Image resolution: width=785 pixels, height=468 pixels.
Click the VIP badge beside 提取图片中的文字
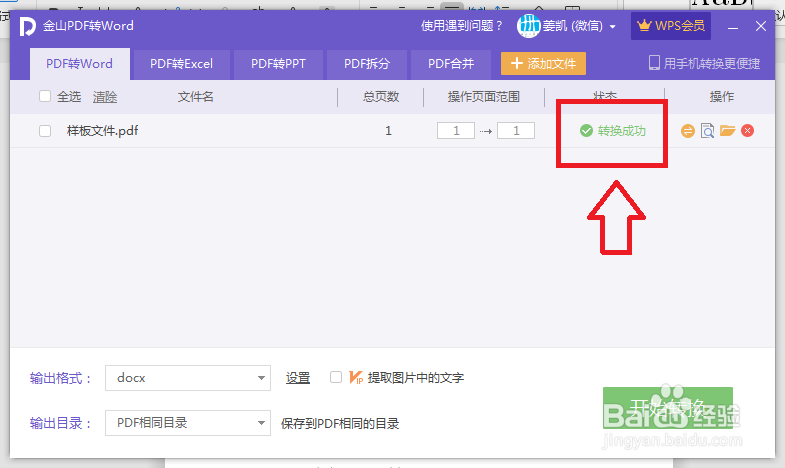(356, 377)
